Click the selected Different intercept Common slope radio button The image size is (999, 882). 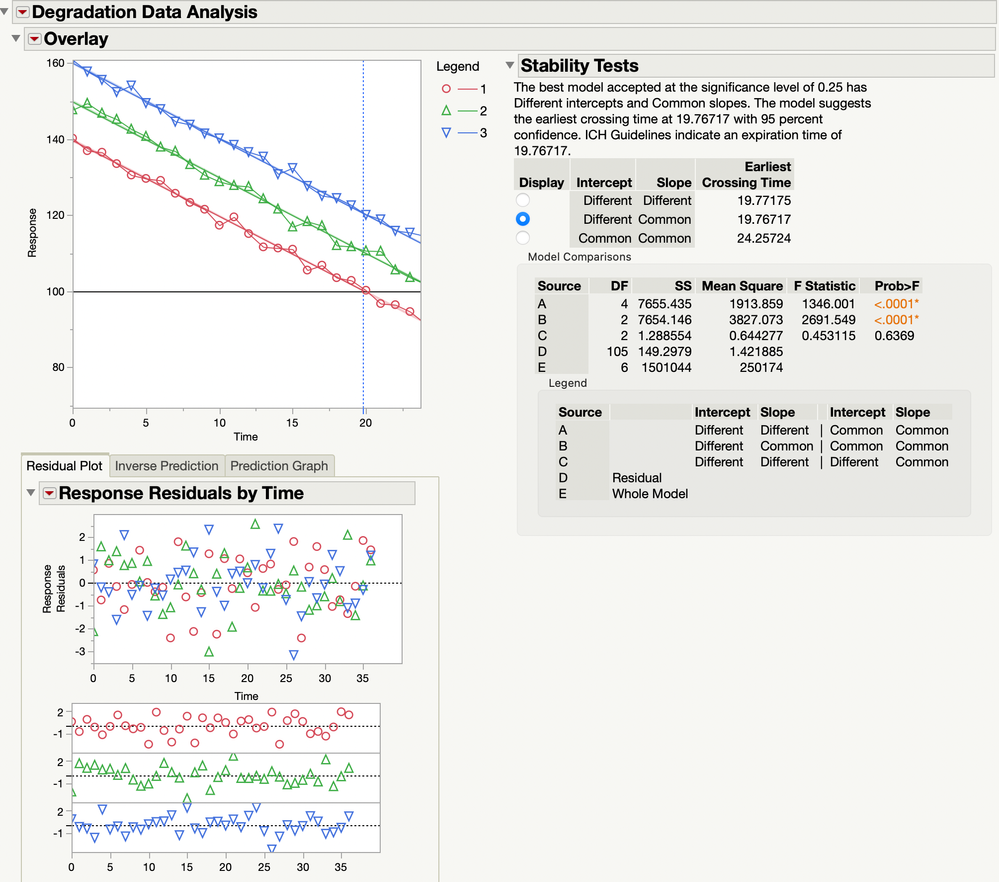pos(521,219)
